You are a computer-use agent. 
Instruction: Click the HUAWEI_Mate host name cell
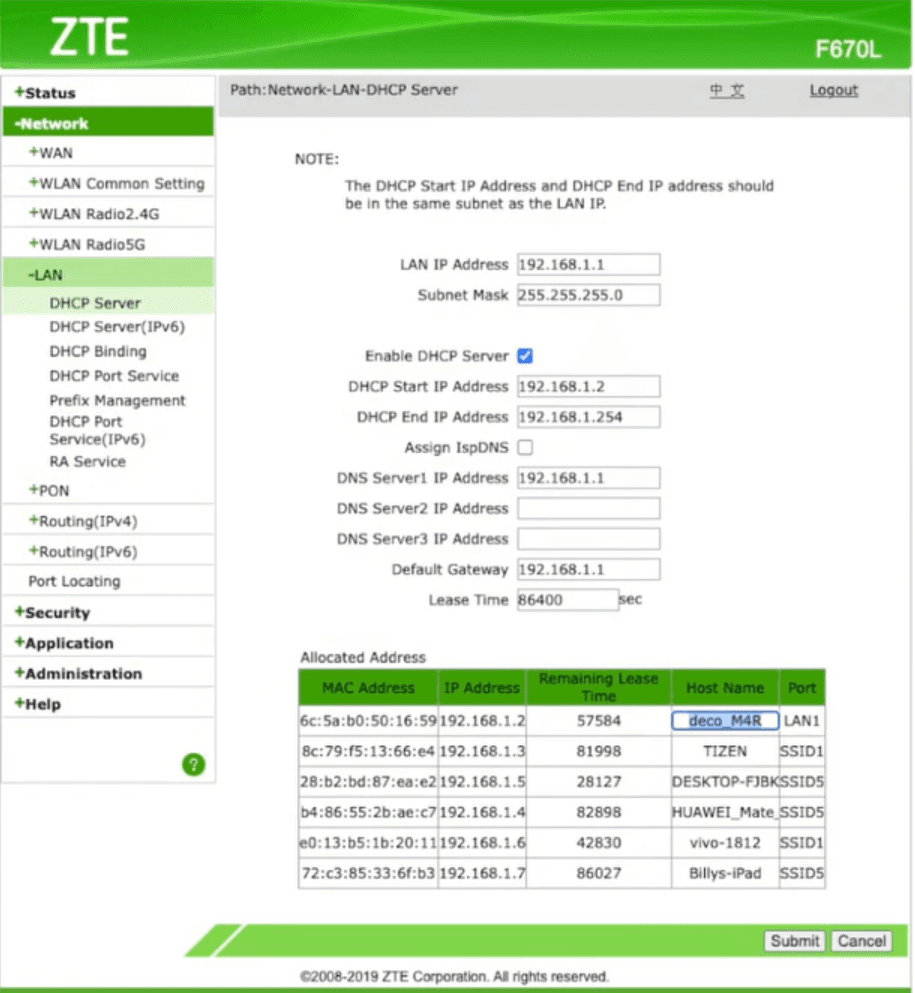click(x=725, y=812)
